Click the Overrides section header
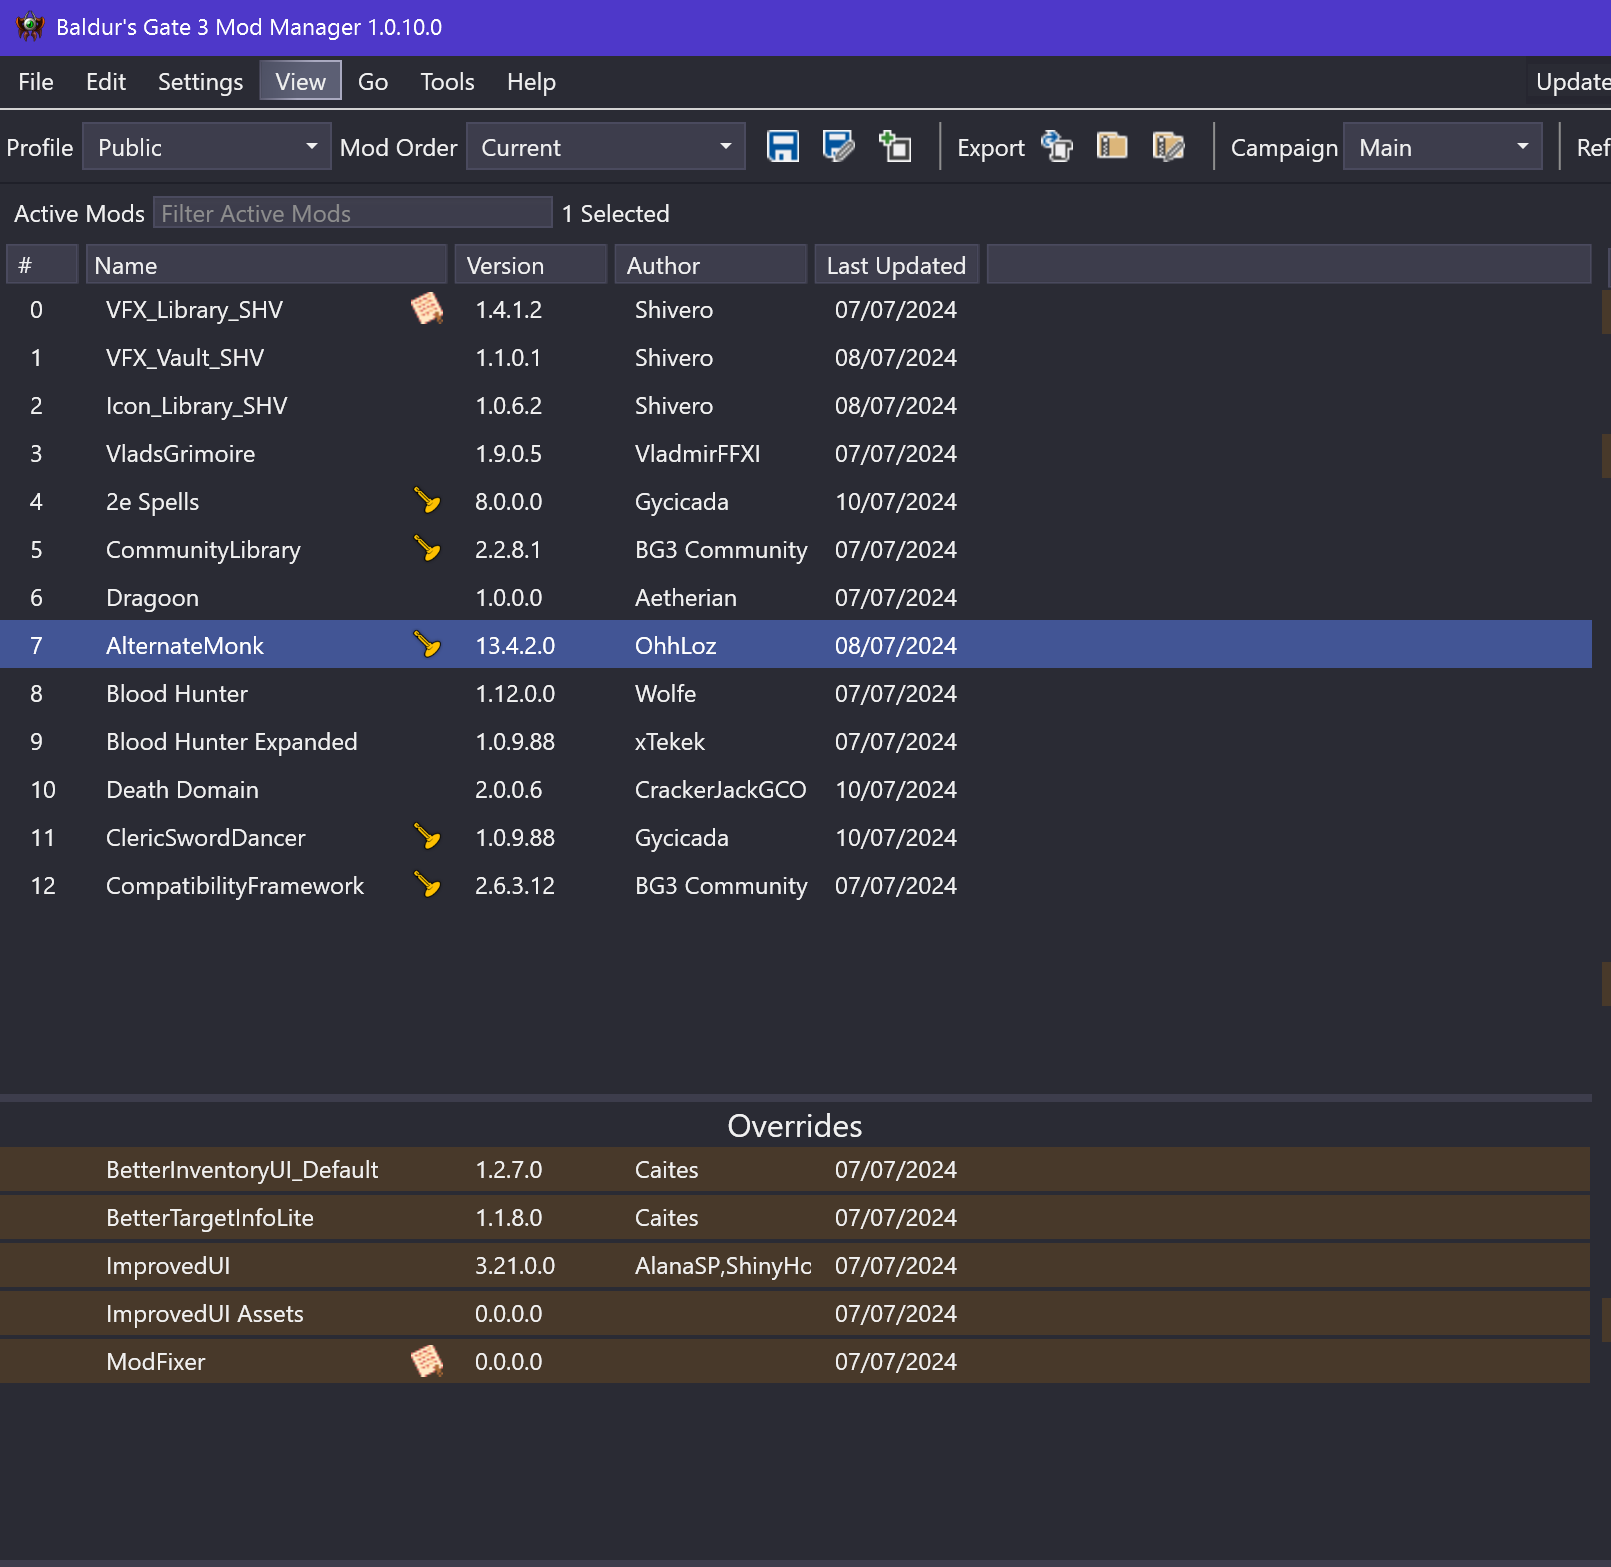The image size is (1611, 1567). pos(795,1125)
